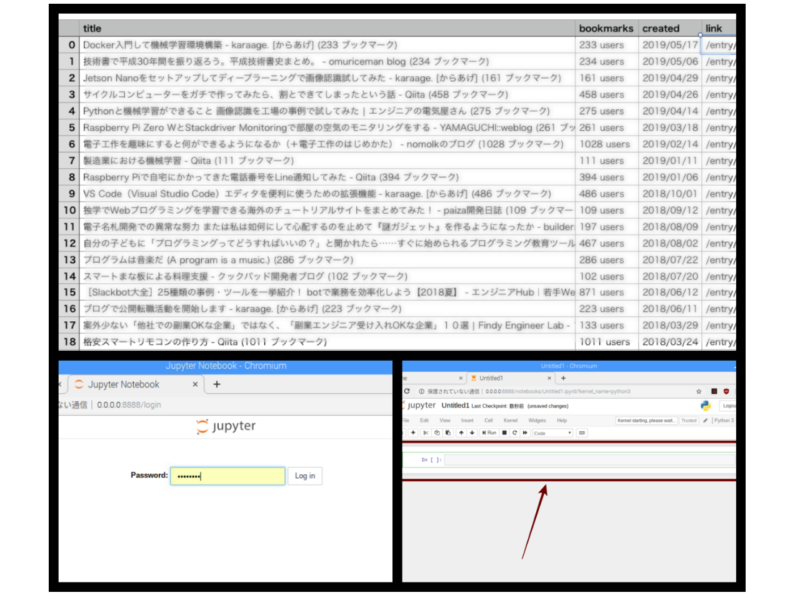Restart the kernel with the circular arrow icon
The width and height of the screenshot is (800, 600).
click(514, 433)
